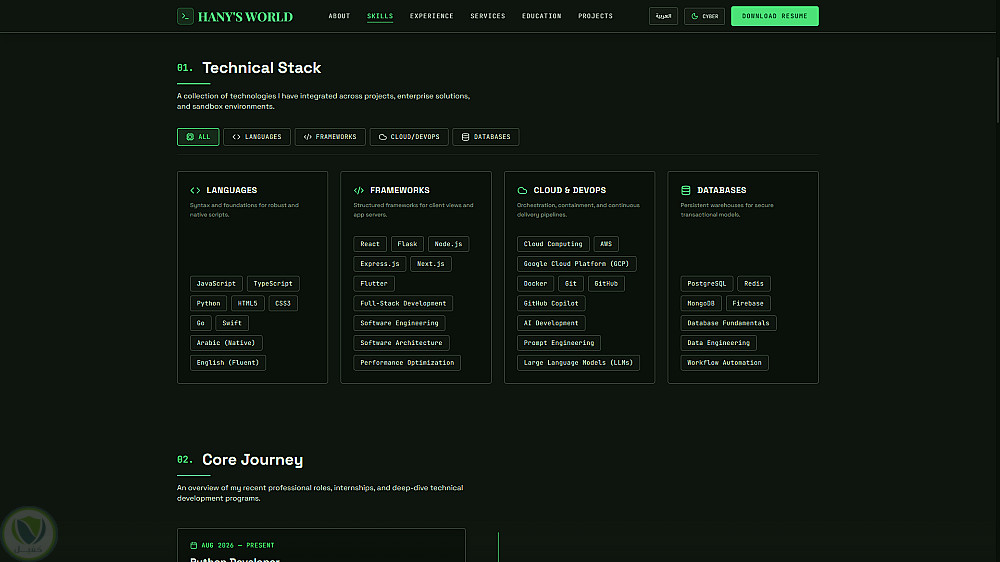The image size is (1000, 562).
Task: Filter the stack by Databases
Action: 485,137
